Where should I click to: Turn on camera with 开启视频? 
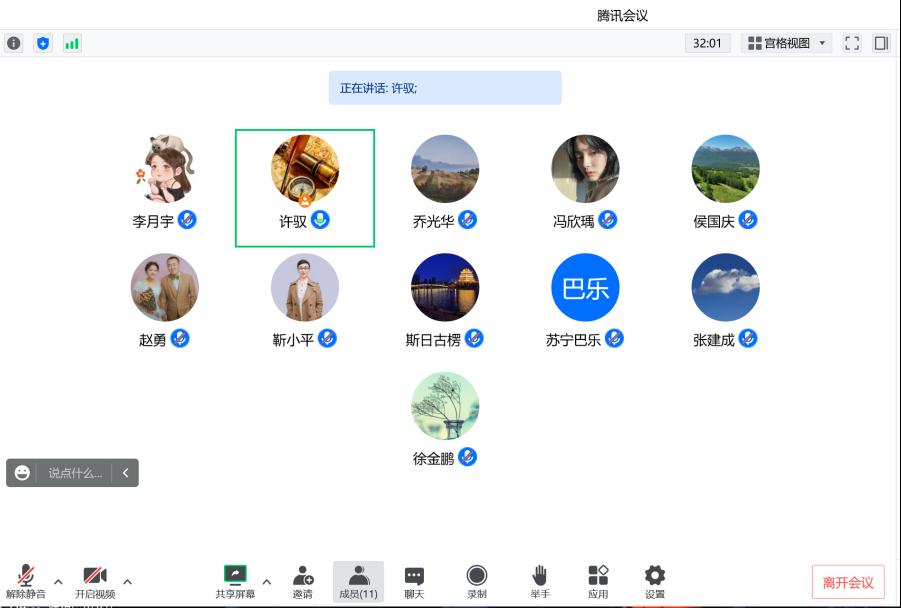click(95, 581)
